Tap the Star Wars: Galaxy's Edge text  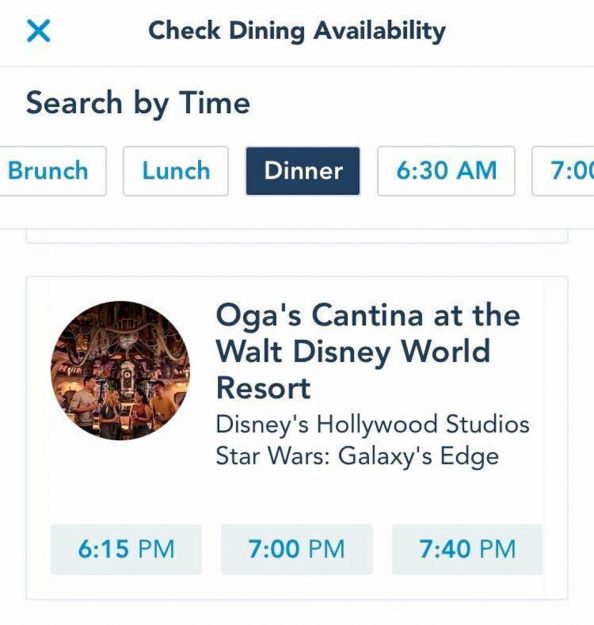point(357,456)
